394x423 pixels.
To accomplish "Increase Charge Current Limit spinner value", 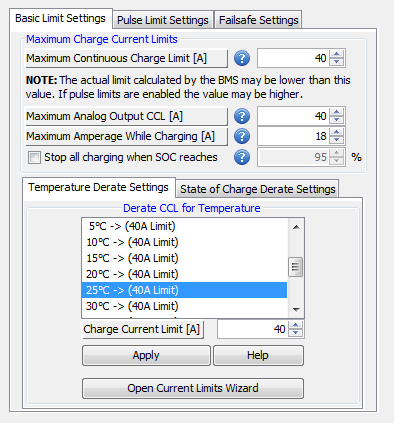I will pos(296,325).
